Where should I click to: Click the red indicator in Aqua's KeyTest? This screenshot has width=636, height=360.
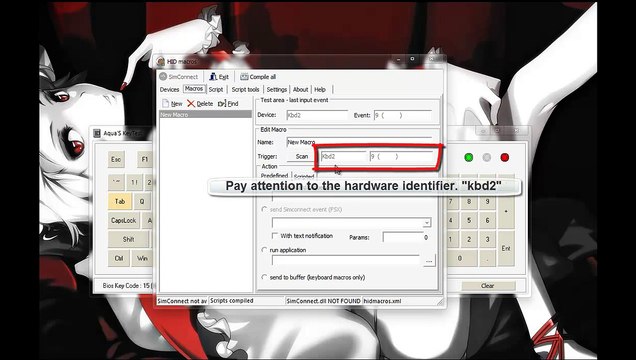(505, 157)
